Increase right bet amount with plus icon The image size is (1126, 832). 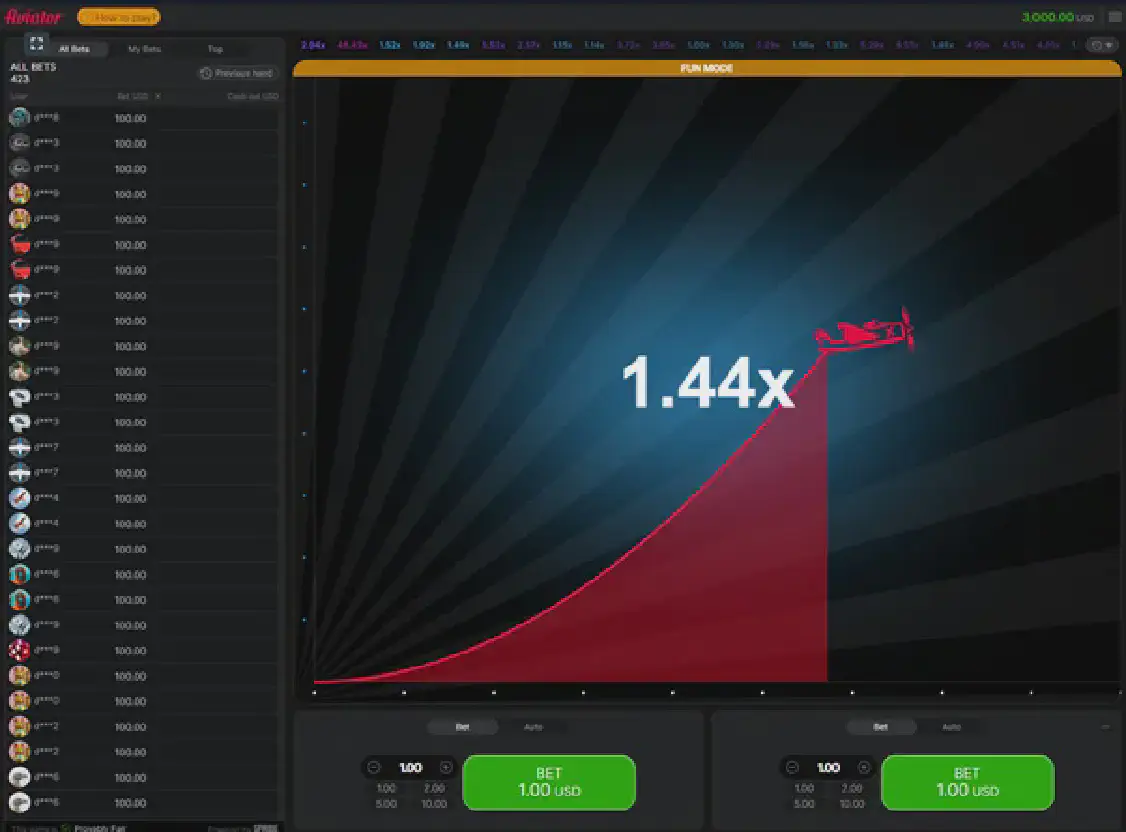[864, 767]
